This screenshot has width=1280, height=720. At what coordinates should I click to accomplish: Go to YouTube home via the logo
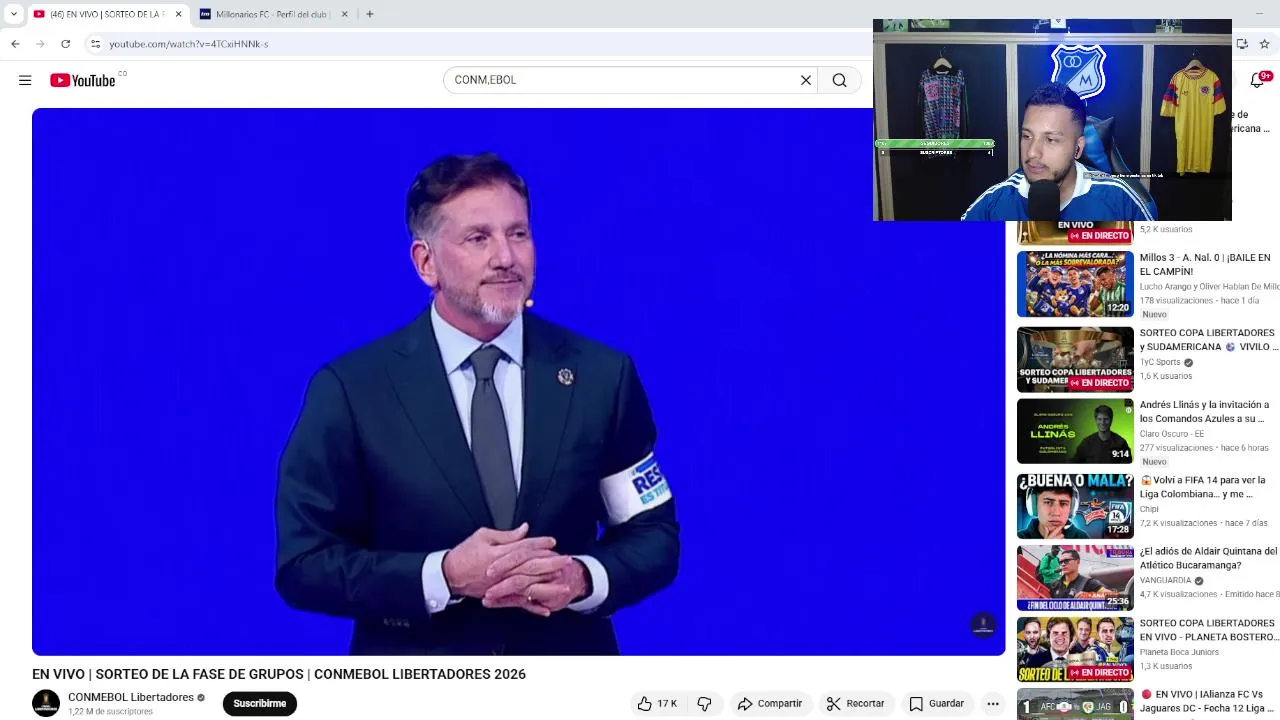pyautogui.click(x=83, y=80)
